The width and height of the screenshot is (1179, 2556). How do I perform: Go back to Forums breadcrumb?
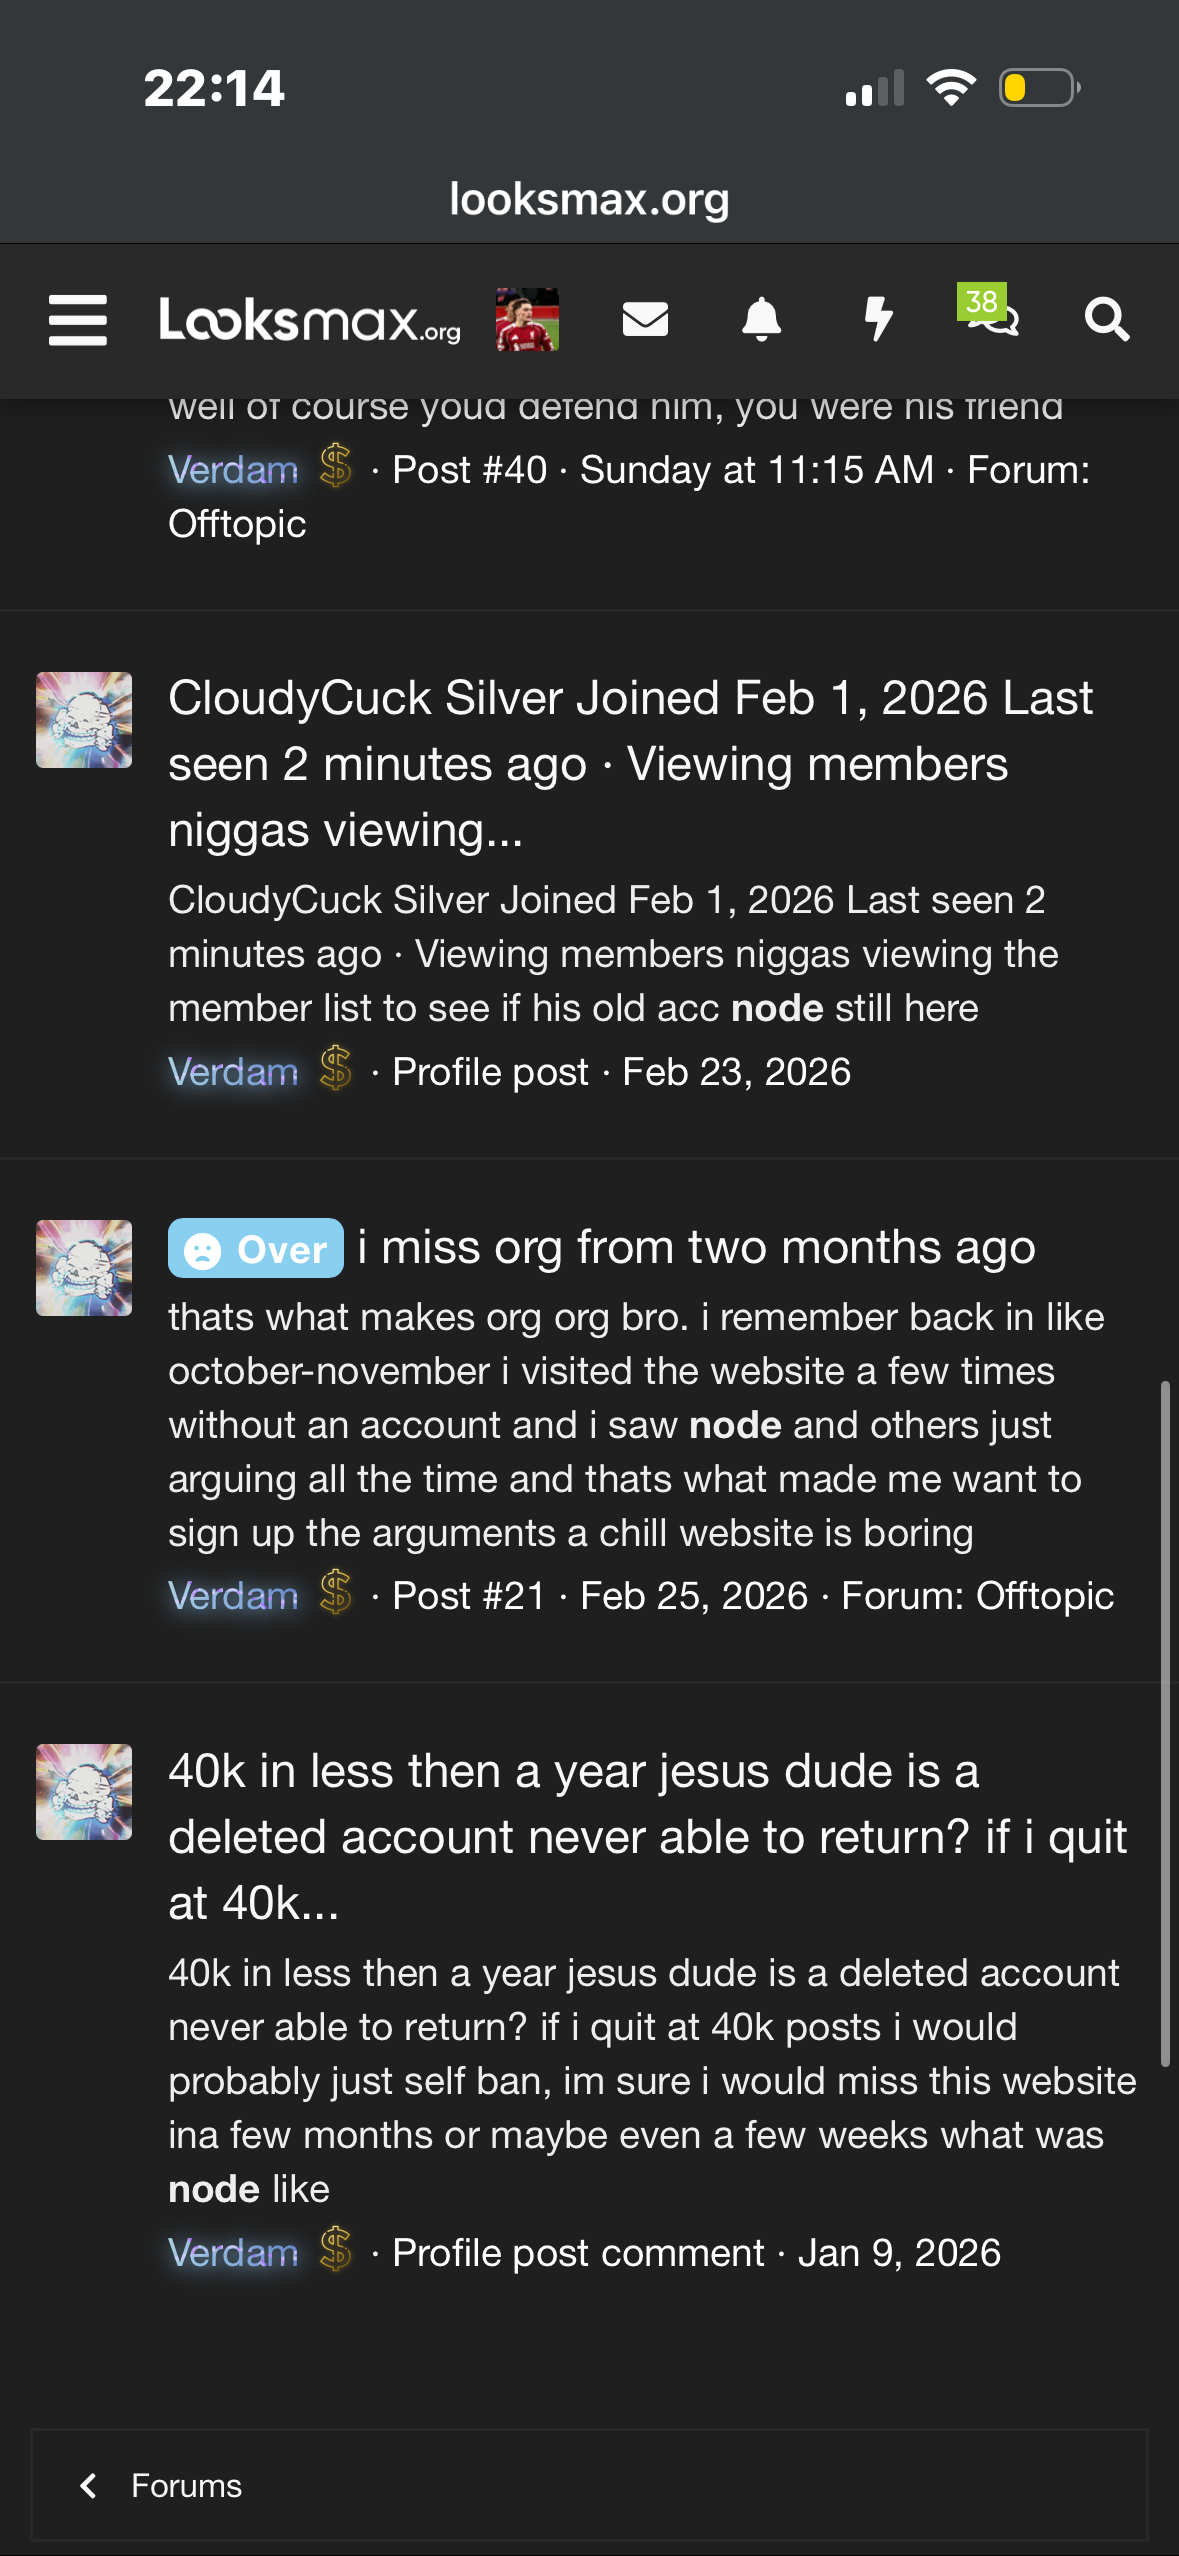click(187, 2486)
